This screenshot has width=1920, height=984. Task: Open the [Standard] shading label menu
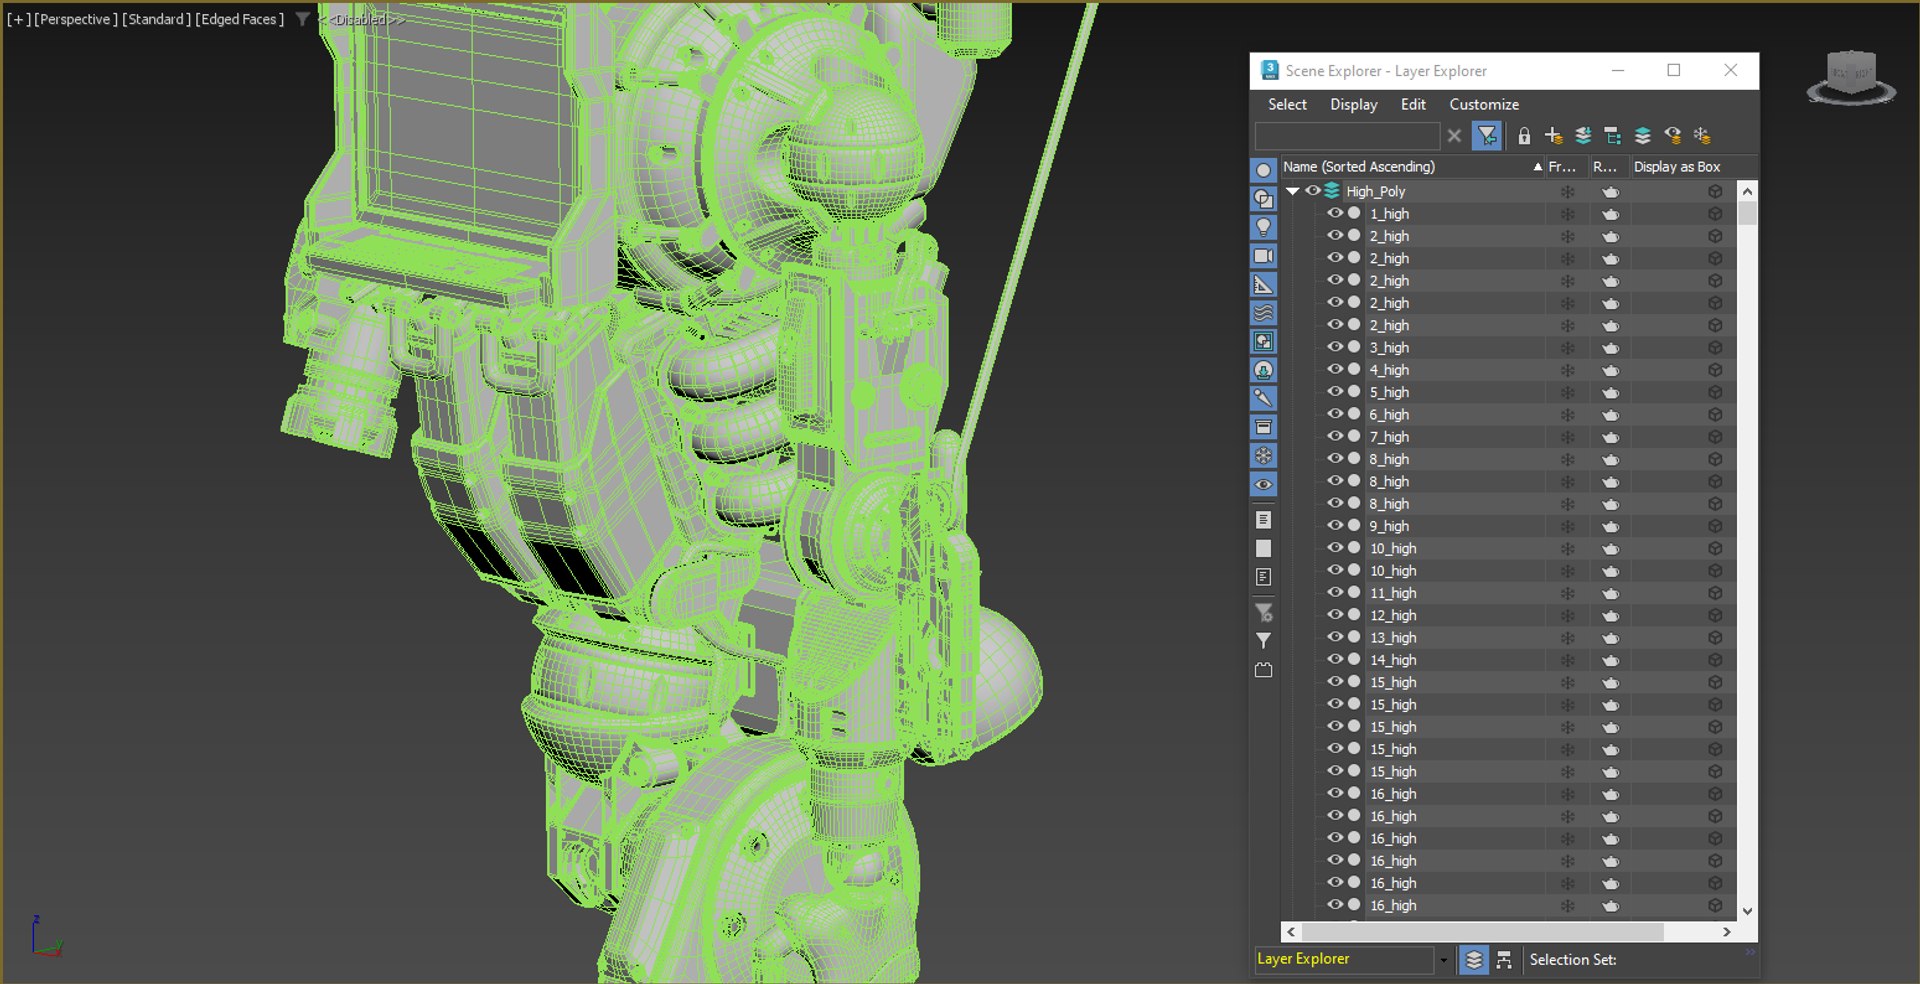coord(156,19)
